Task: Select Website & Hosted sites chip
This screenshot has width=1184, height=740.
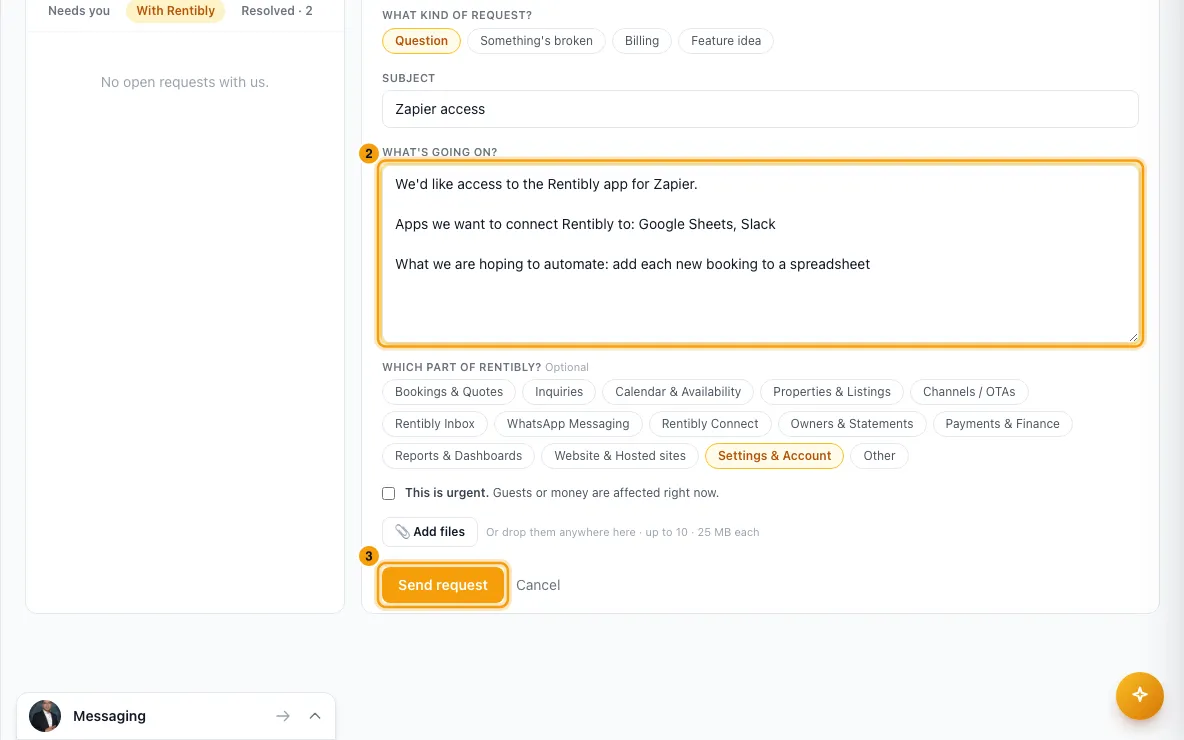Action: 620,456
